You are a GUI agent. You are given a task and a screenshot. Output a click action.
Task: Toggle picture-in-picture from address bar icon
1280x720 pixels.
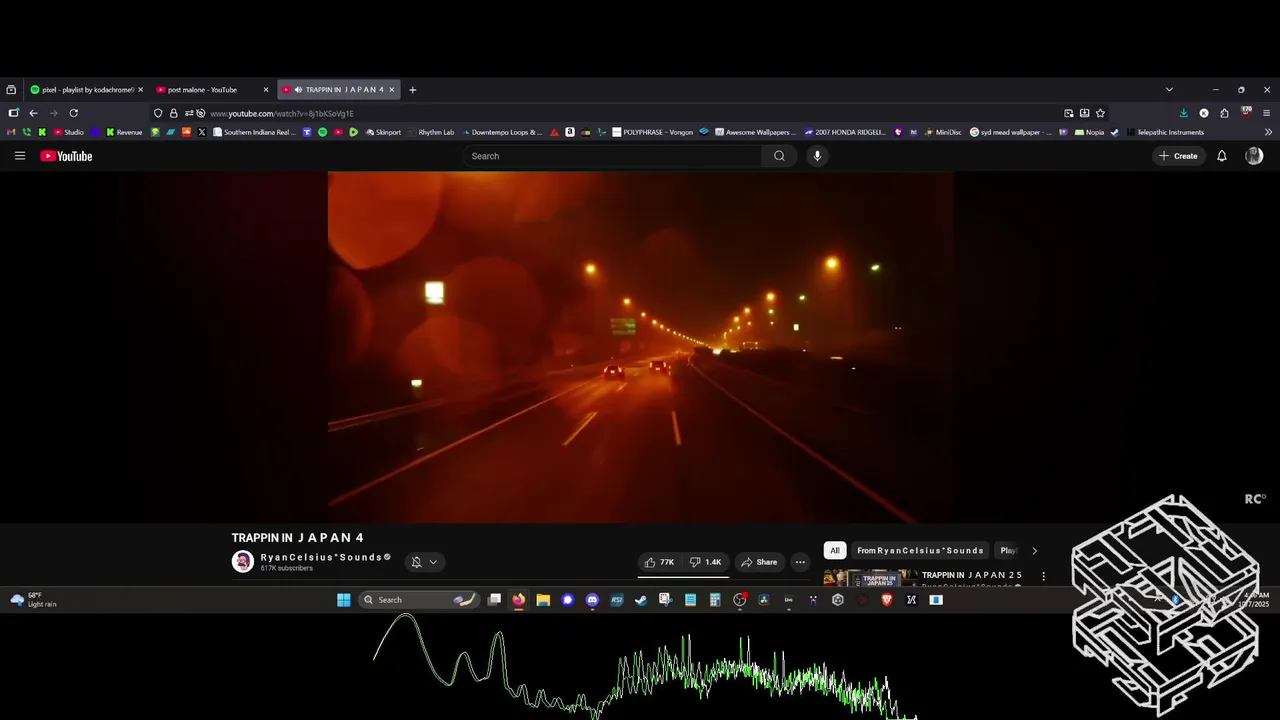[x=1068, y=113]
